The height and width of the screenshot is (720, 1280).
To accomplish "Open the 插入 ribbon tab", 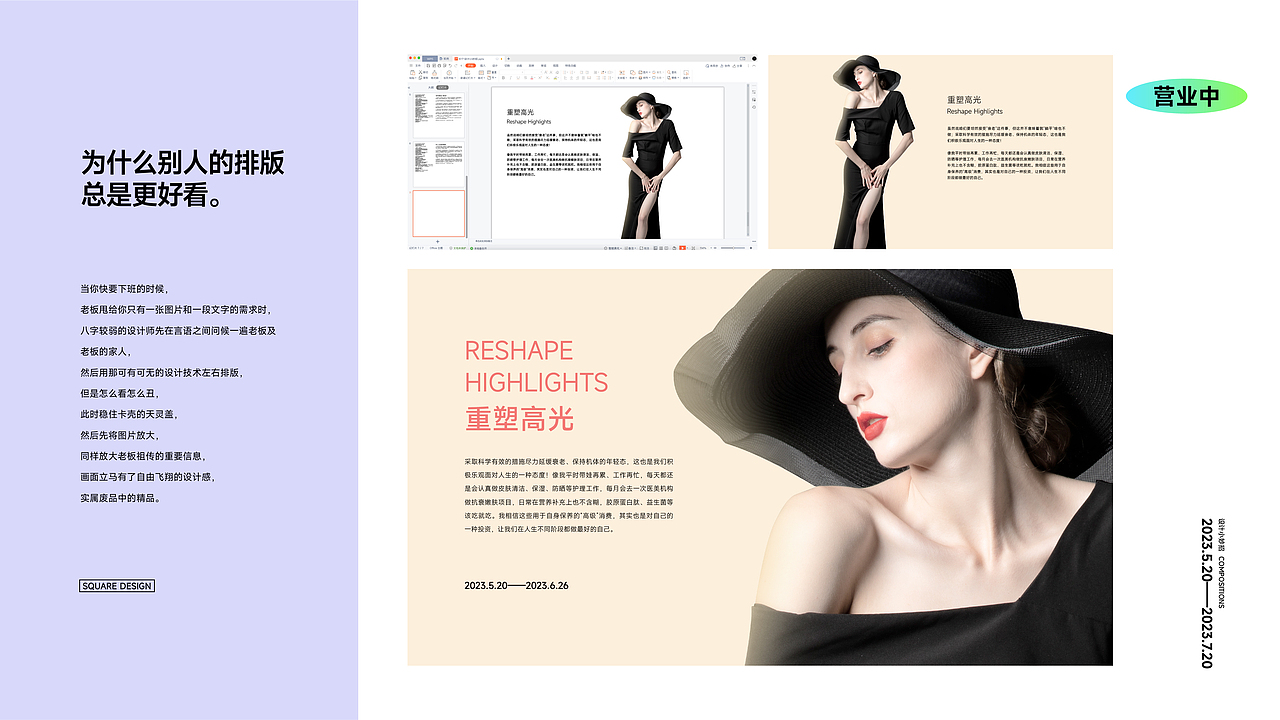I will (483, 65).
